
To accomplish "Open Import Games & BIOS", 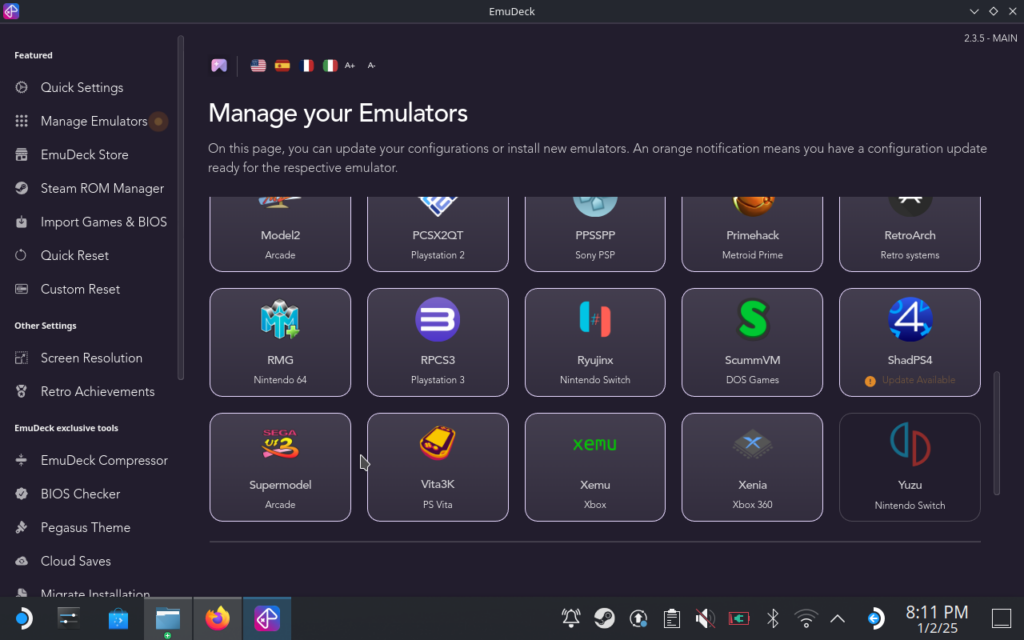I will pyautogui.click(x=103, y=222).
